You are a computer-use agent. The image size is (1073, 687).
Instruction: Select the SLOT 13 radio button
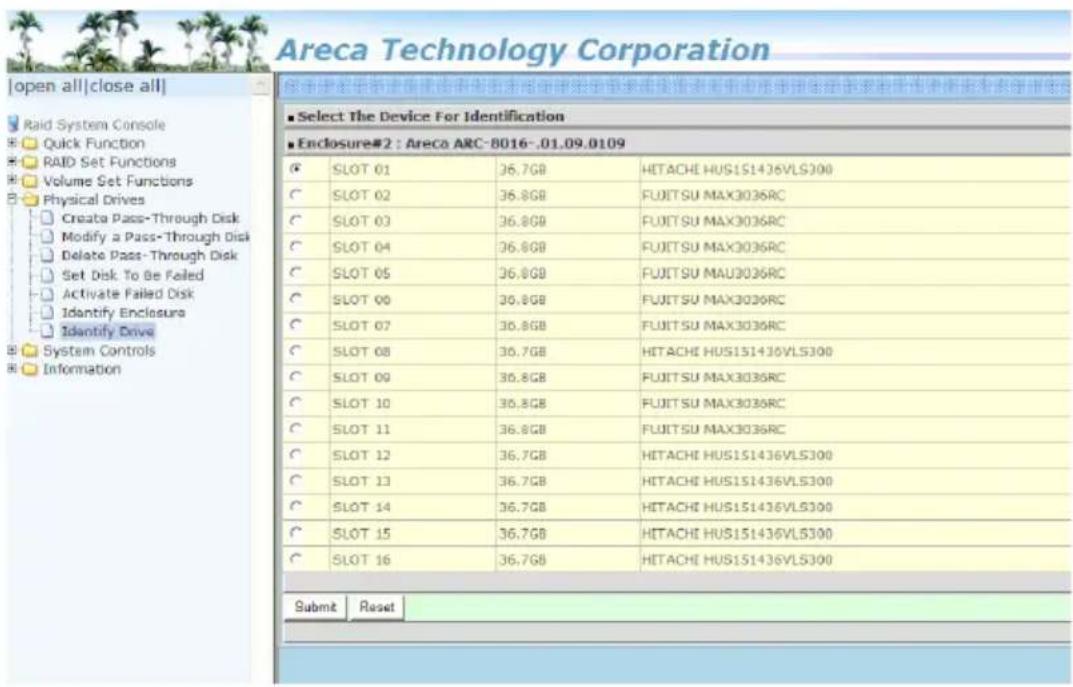[296, 480]
